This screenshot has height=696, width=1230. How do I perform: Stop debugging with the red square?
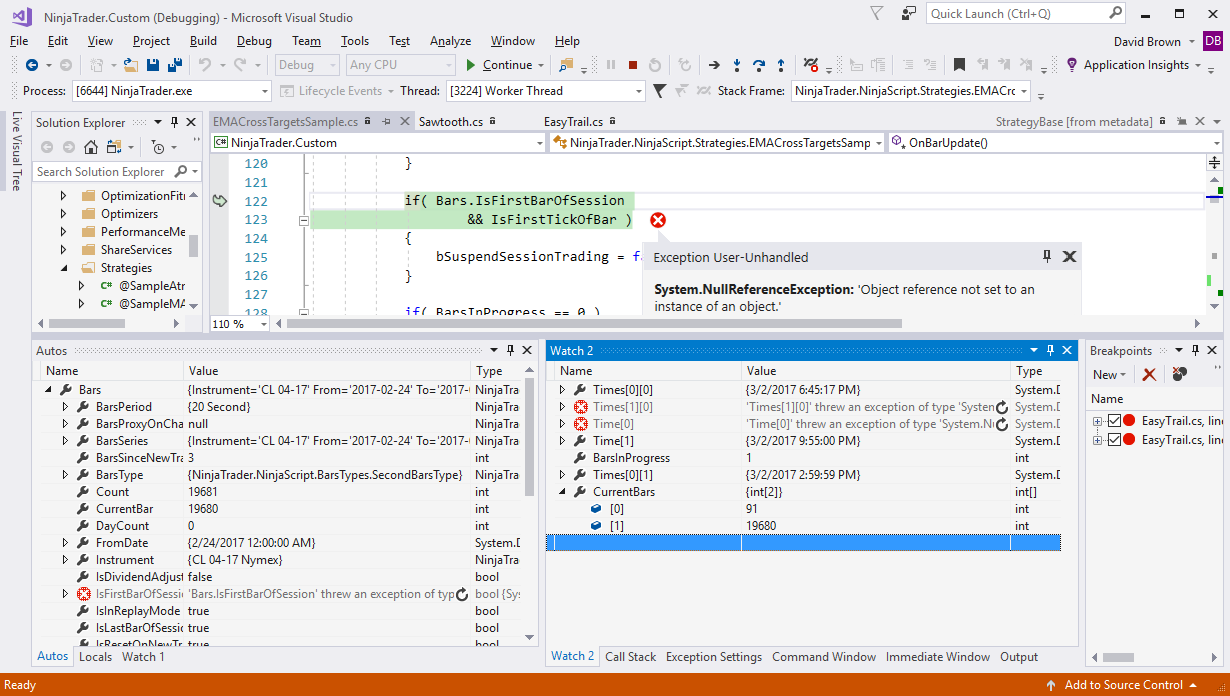[x=633, y=65]
